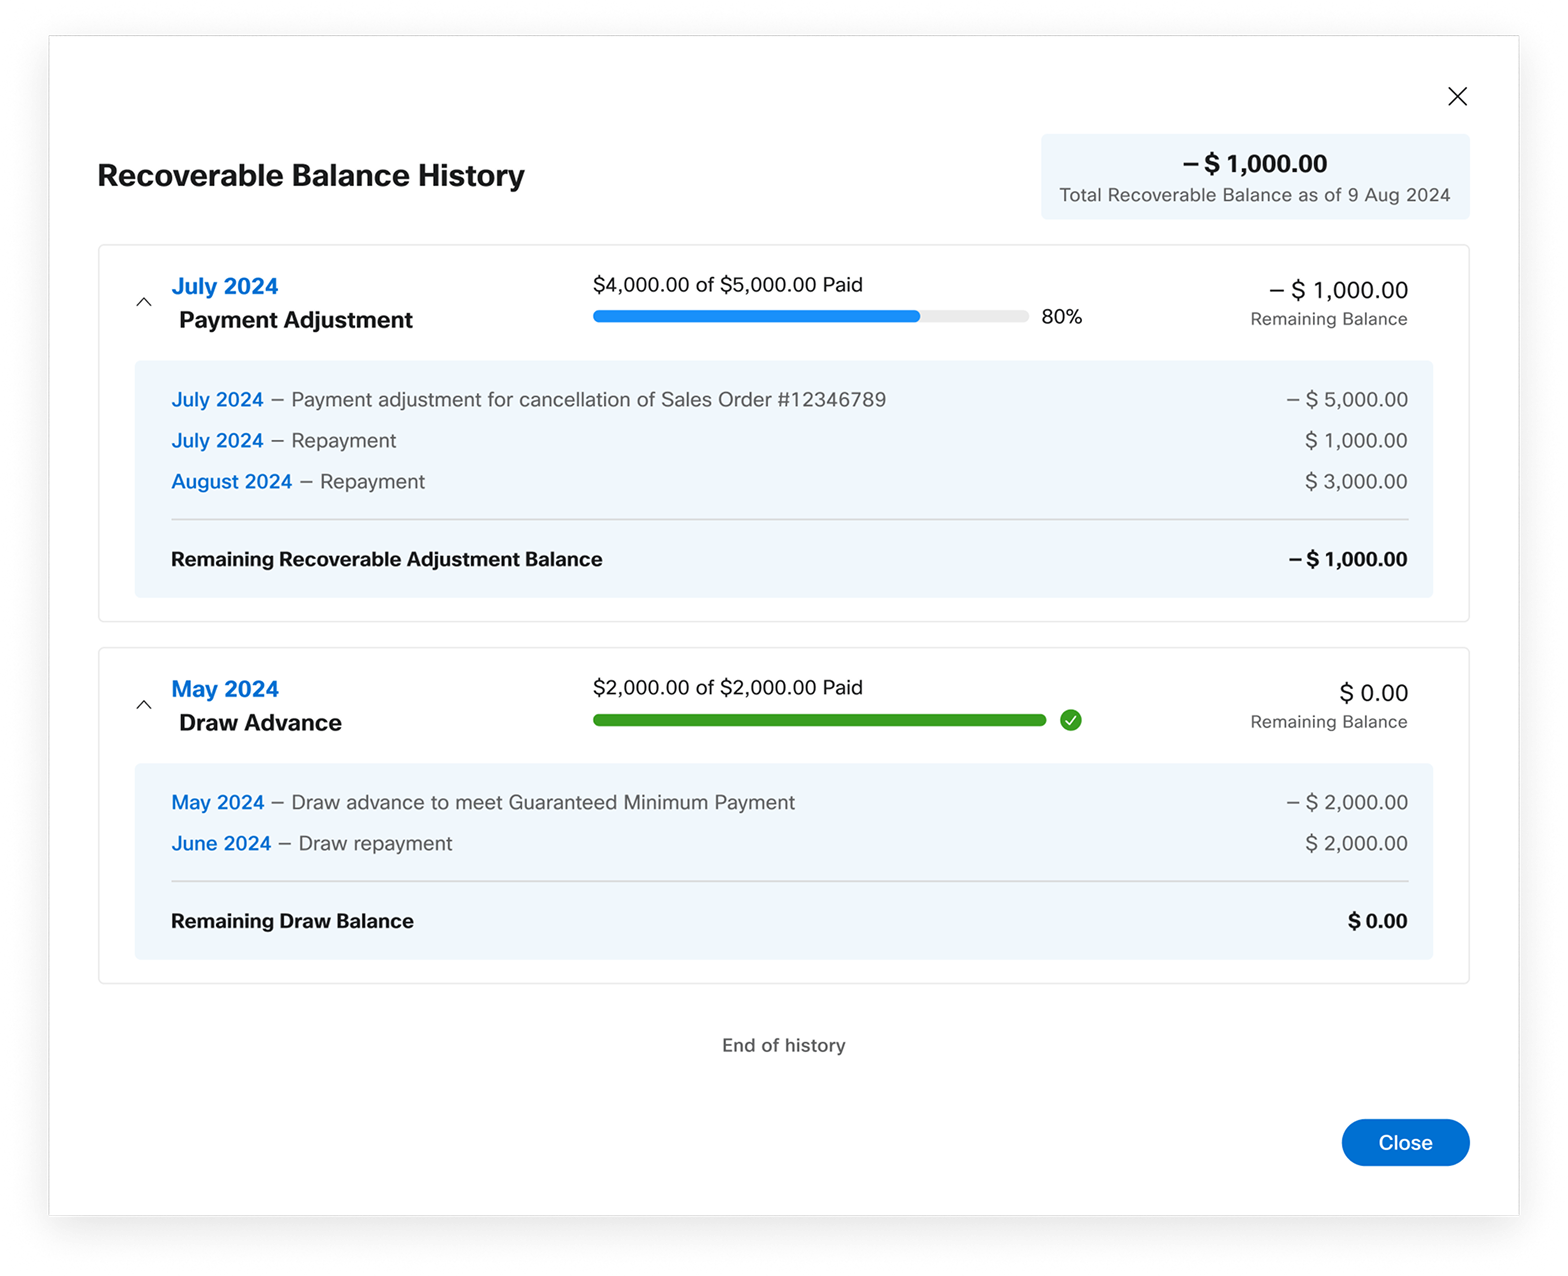Open the May 2024 Draw Advance heading link
Viewport: 1568px width, 1276px height.
[x=225, y=689]
